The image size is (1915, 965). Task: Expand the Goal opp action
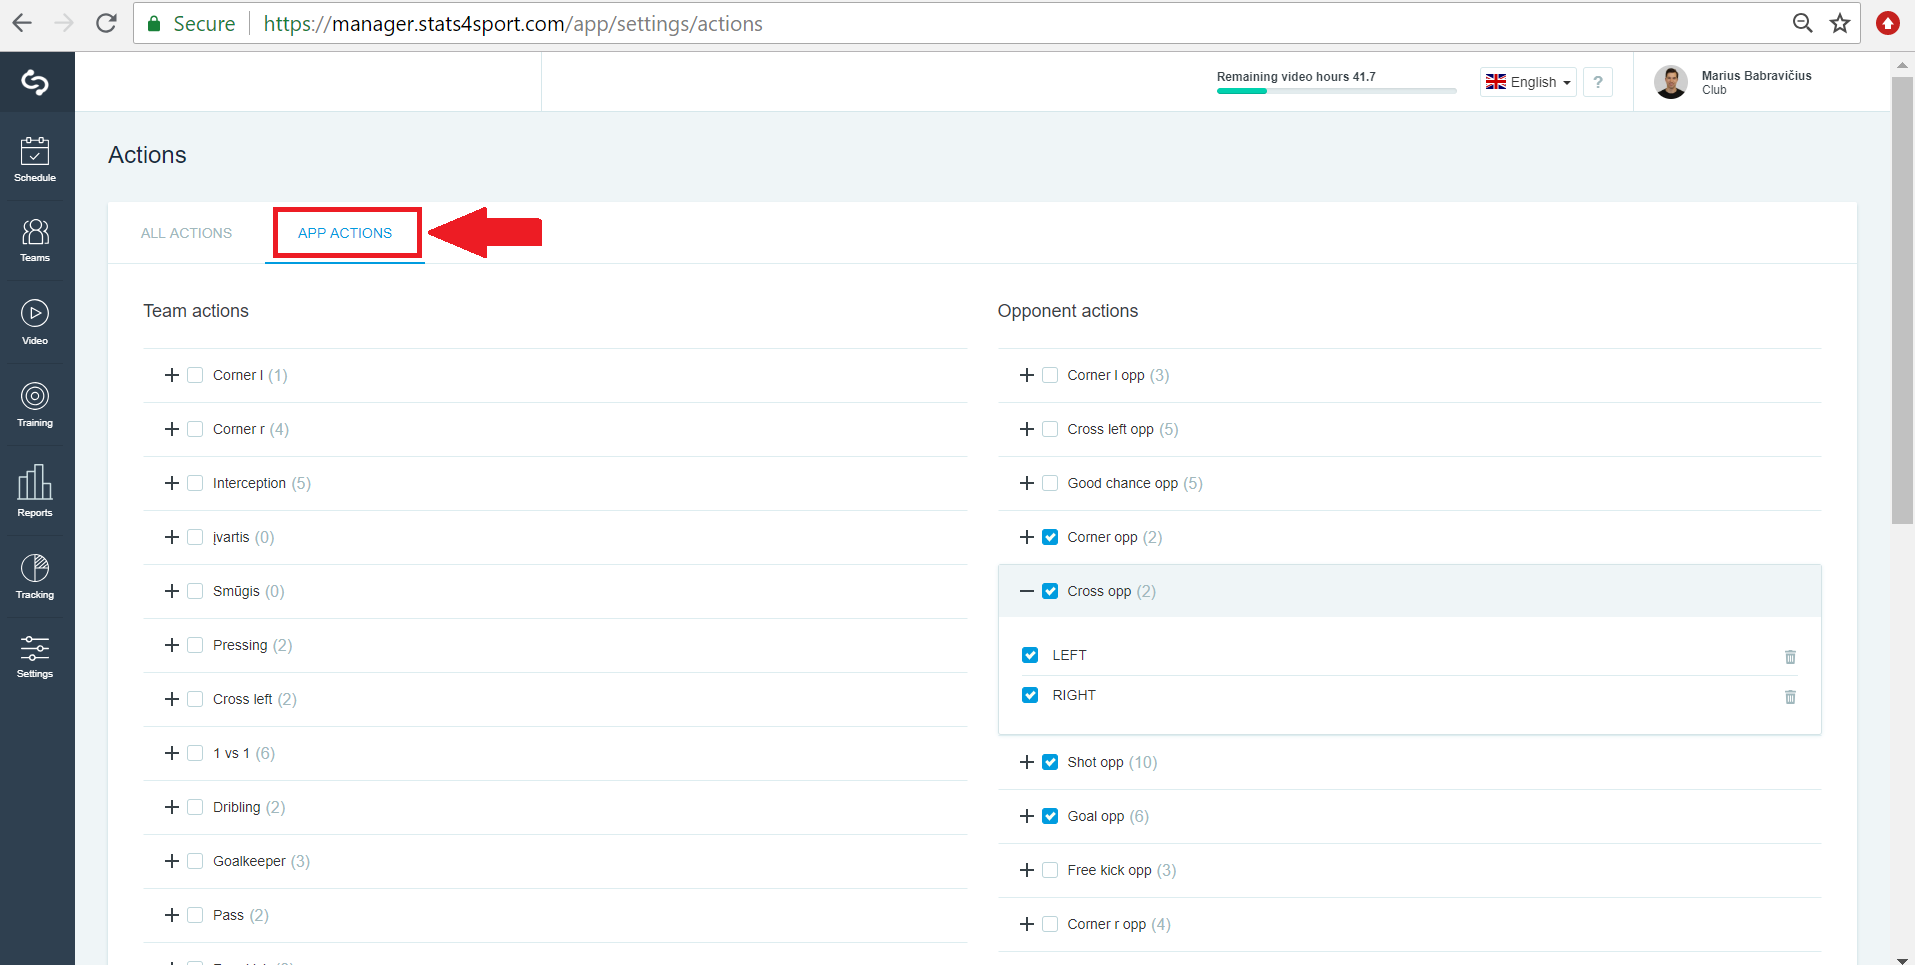(x=1027, y=816)
